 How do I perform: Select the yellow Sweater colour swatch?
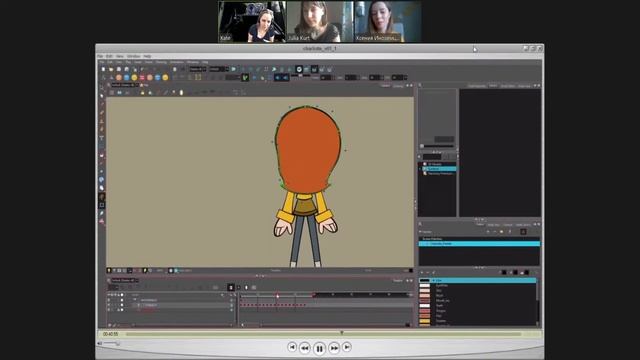point(425,321)
